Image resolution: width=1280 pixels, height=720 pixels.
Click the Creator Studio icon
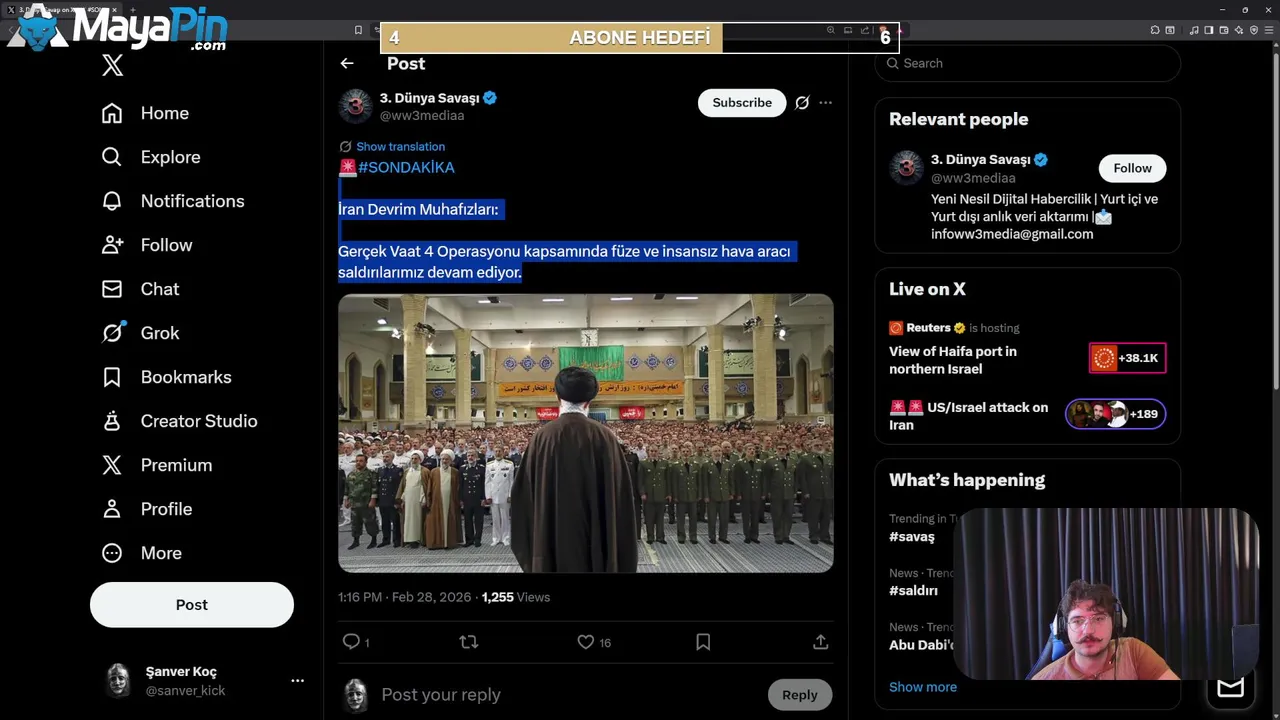pyautogui.click(x=112, y=421)
